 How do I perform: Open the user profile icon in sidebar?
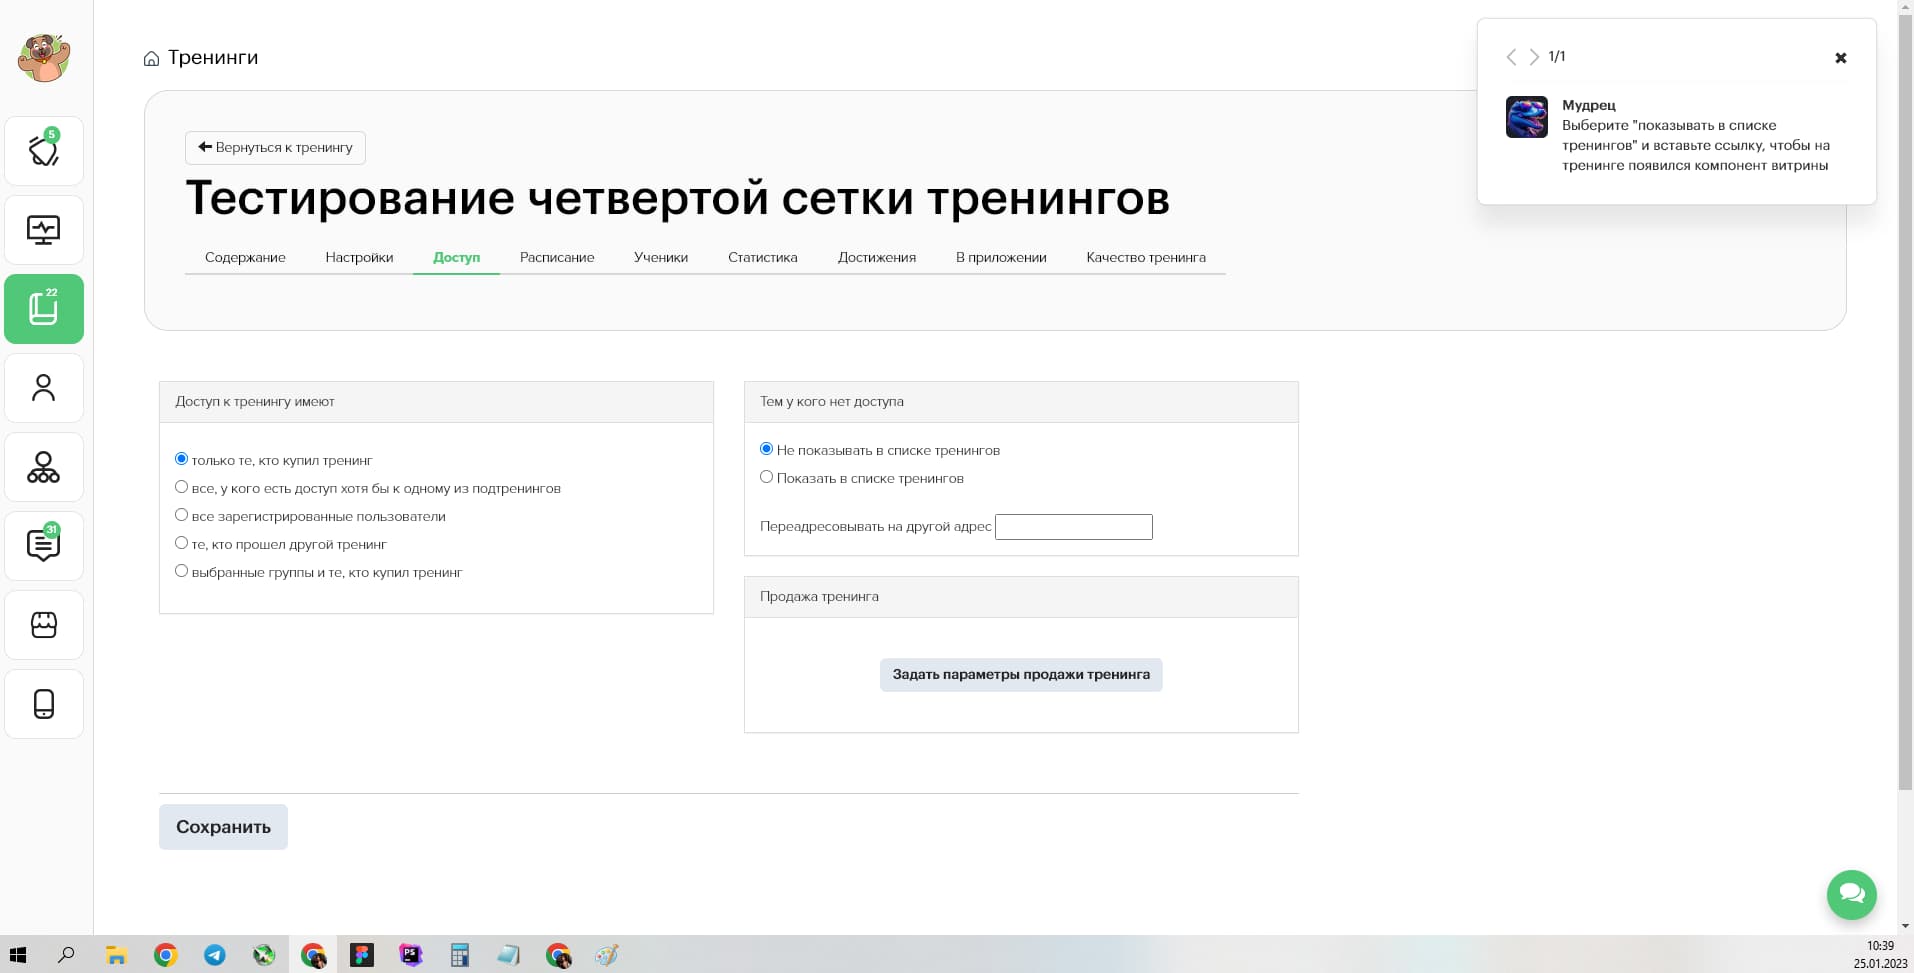point(44,388)
